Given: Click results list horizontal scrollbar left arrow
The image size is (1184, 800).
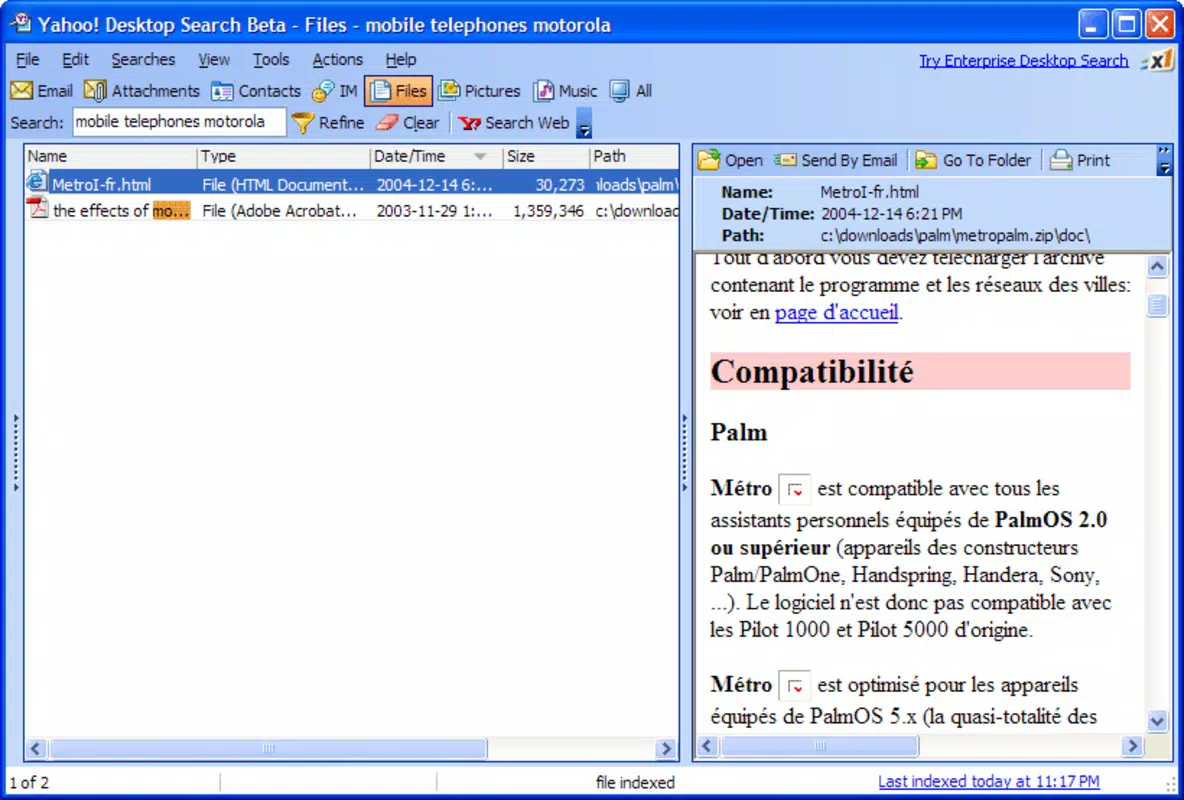Looking at the screenshot, I should (35, 749).
